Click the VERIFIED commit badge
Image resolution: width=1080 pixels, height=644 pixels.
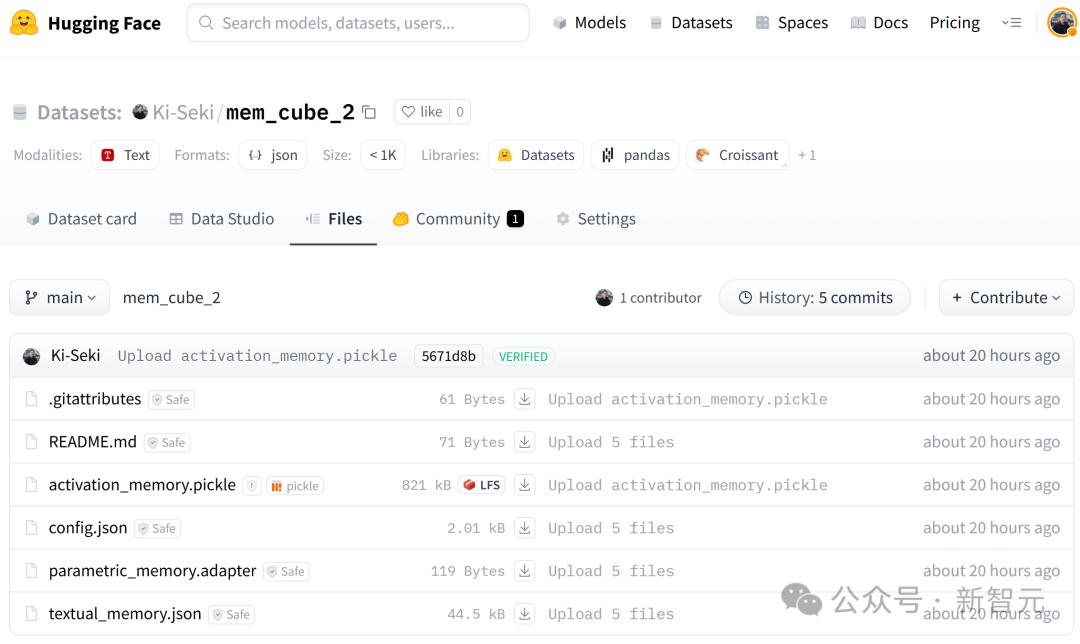tap(523, 357)
